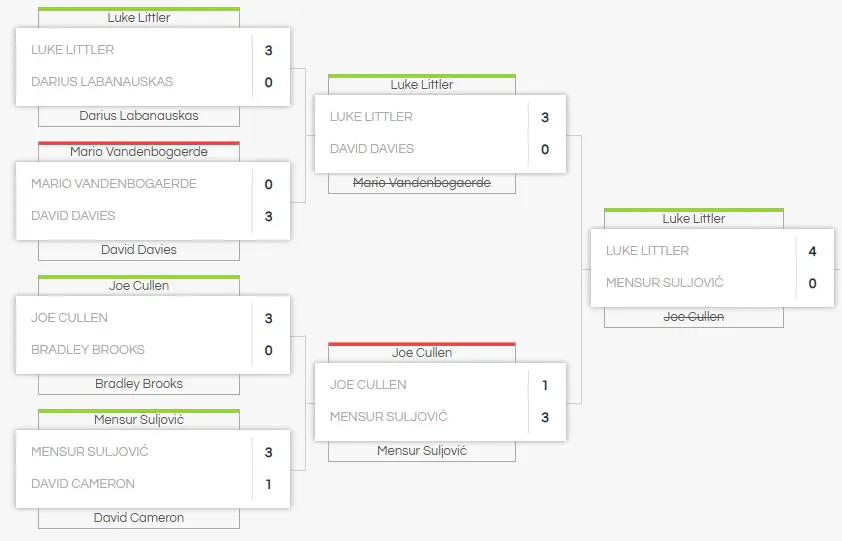842x541 pixels.
Task: Click the crossed-out "Joe Cullen" label under final
Action: pos(694,317)
